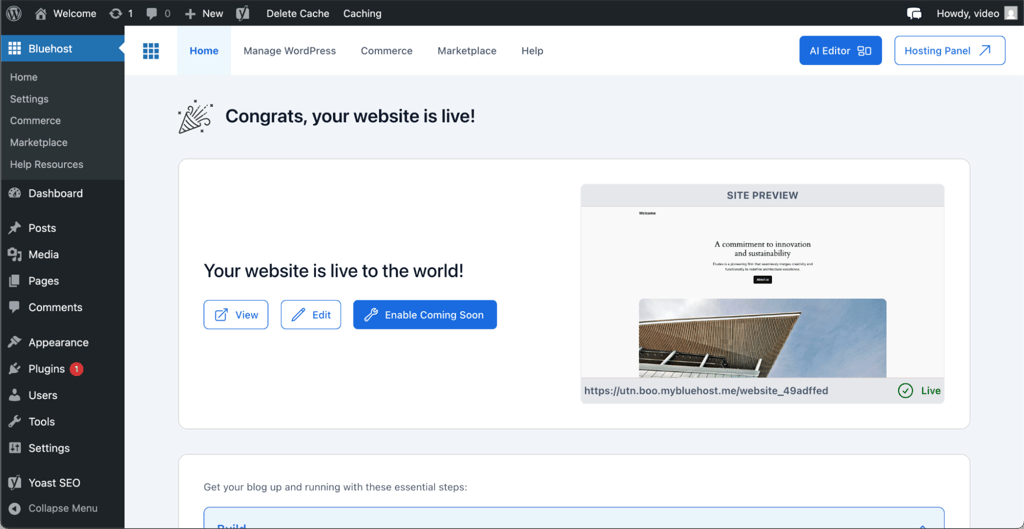Click the Settings sliders icon in sidebar
This screenshot has height=529, width=1024.
(14, 448)
